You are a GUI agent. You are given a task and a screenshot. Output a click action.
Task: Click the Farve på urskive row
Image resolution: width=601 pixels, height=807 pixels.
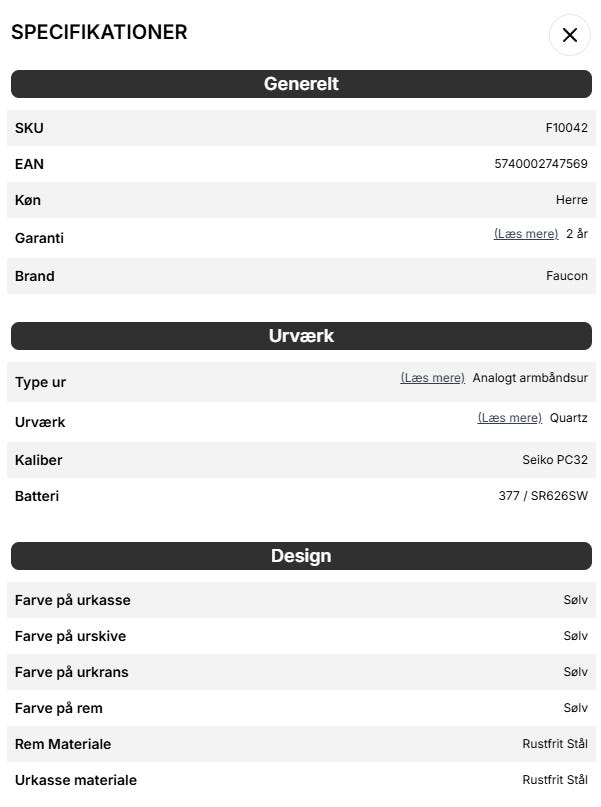[301, 636]
